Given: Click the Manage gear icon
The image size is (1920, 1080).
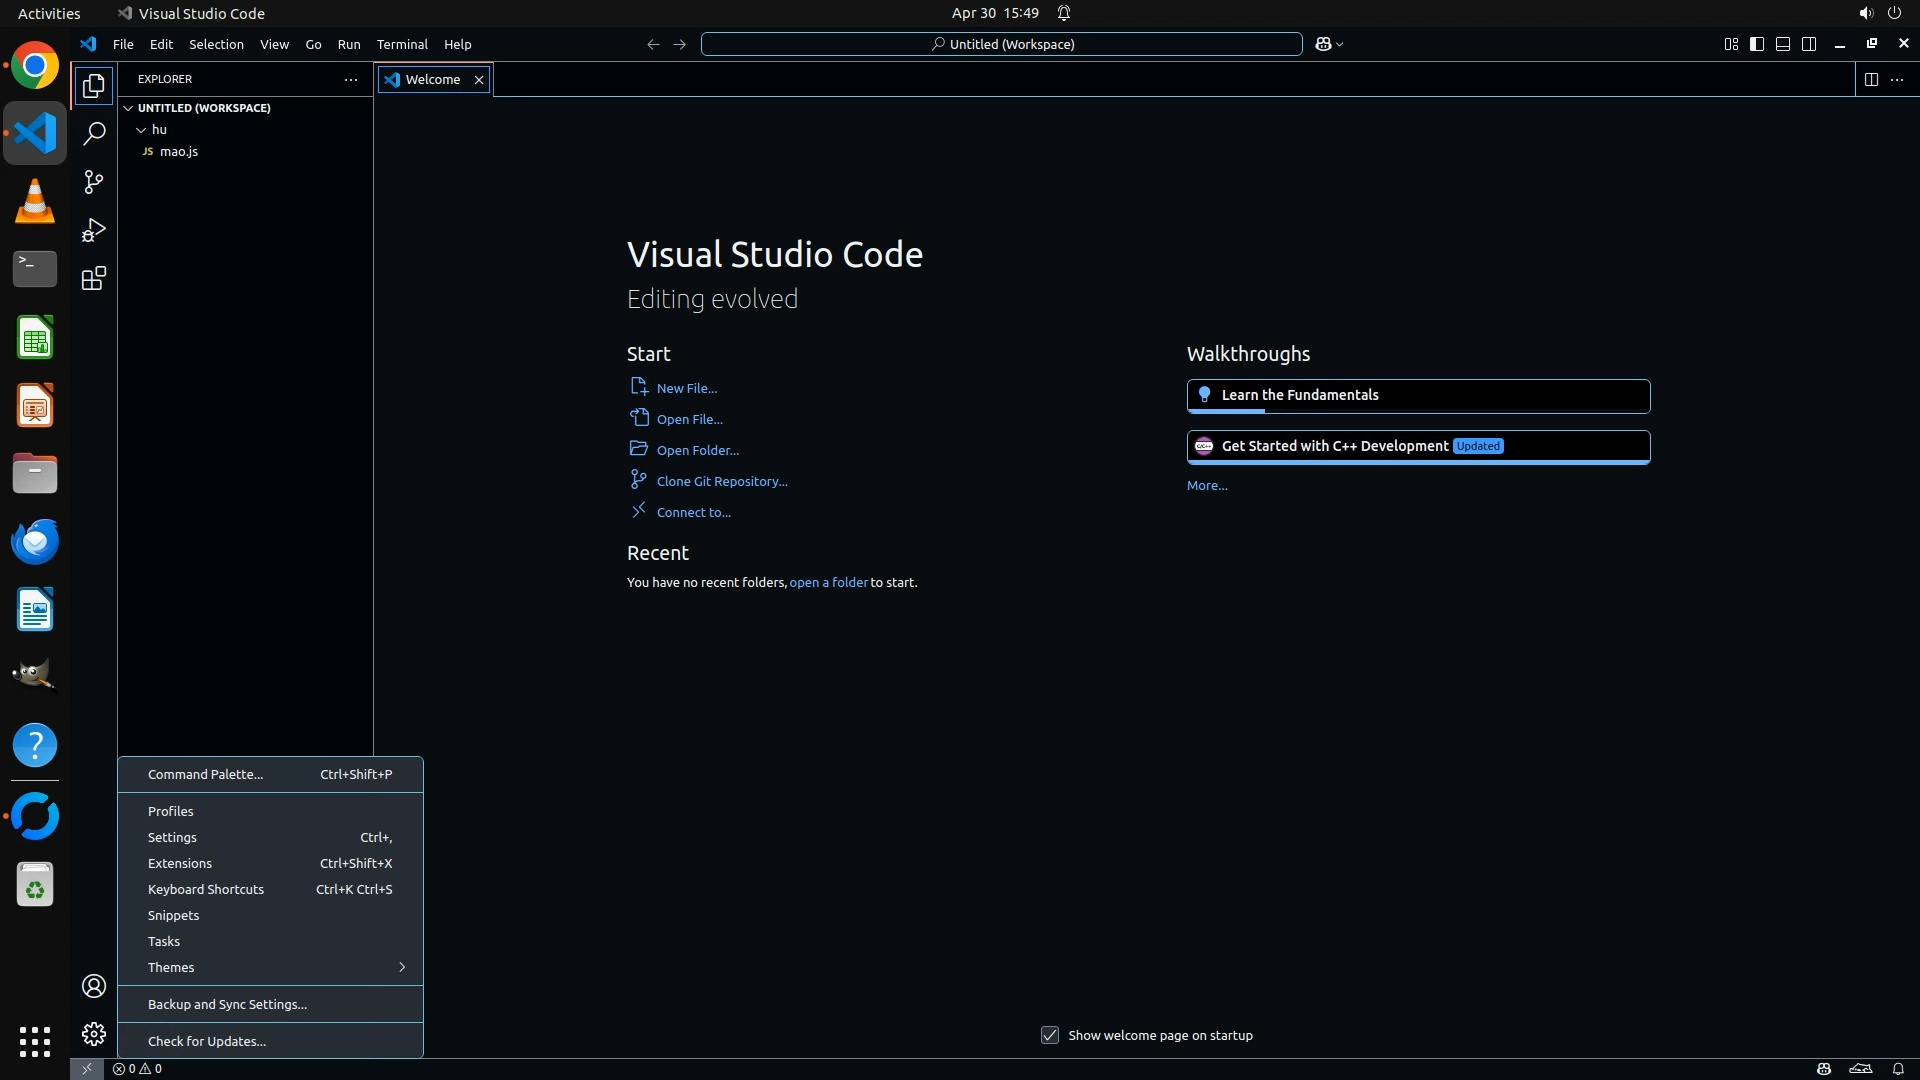Looking at the screenshot, I should point(94,1034).
